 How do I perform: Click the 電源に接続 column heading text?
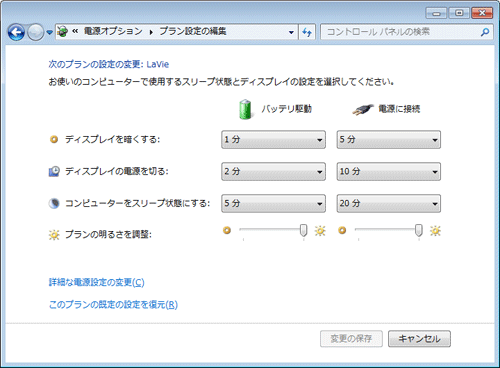pos(399,109)
